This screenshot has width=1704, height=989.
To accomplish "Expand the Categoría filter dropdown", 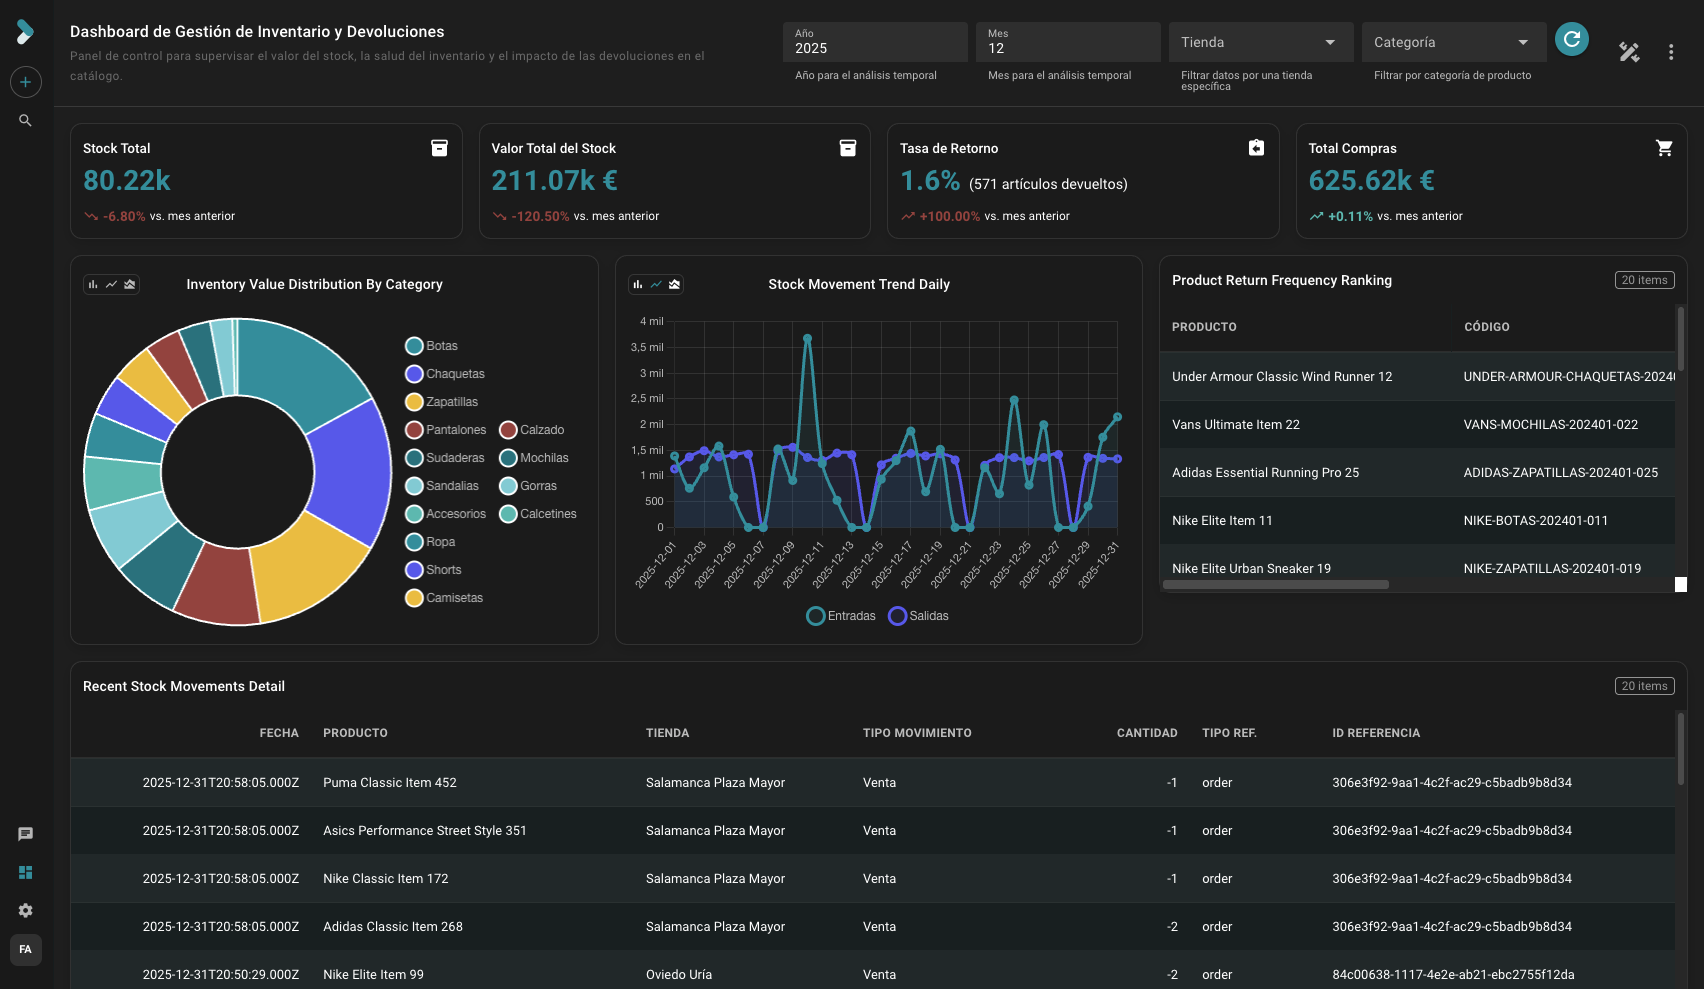I will pos(1452,42).
